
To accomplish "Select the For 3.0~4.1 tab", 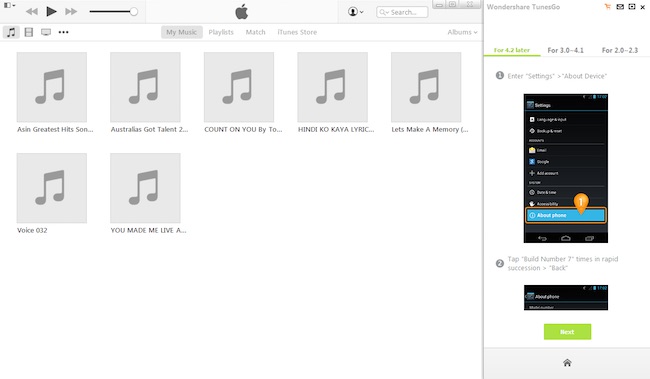I will 565,50.
